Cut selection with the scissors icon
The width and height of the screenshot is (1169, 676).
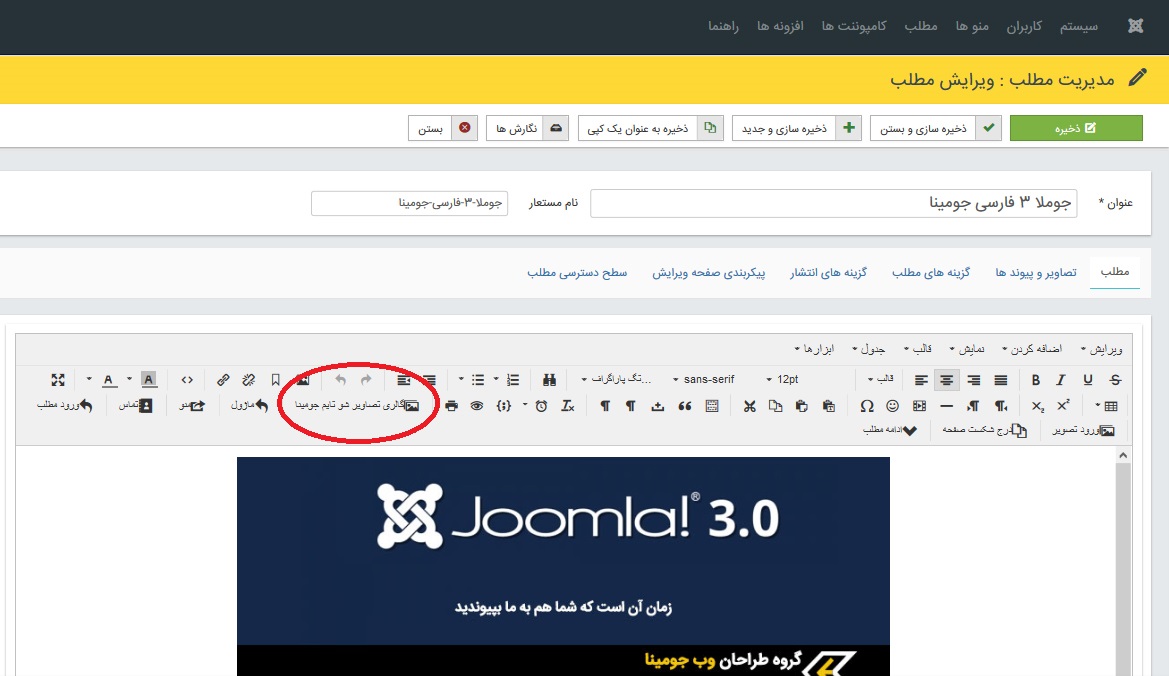pyautogui.click(x=749, y=406)
